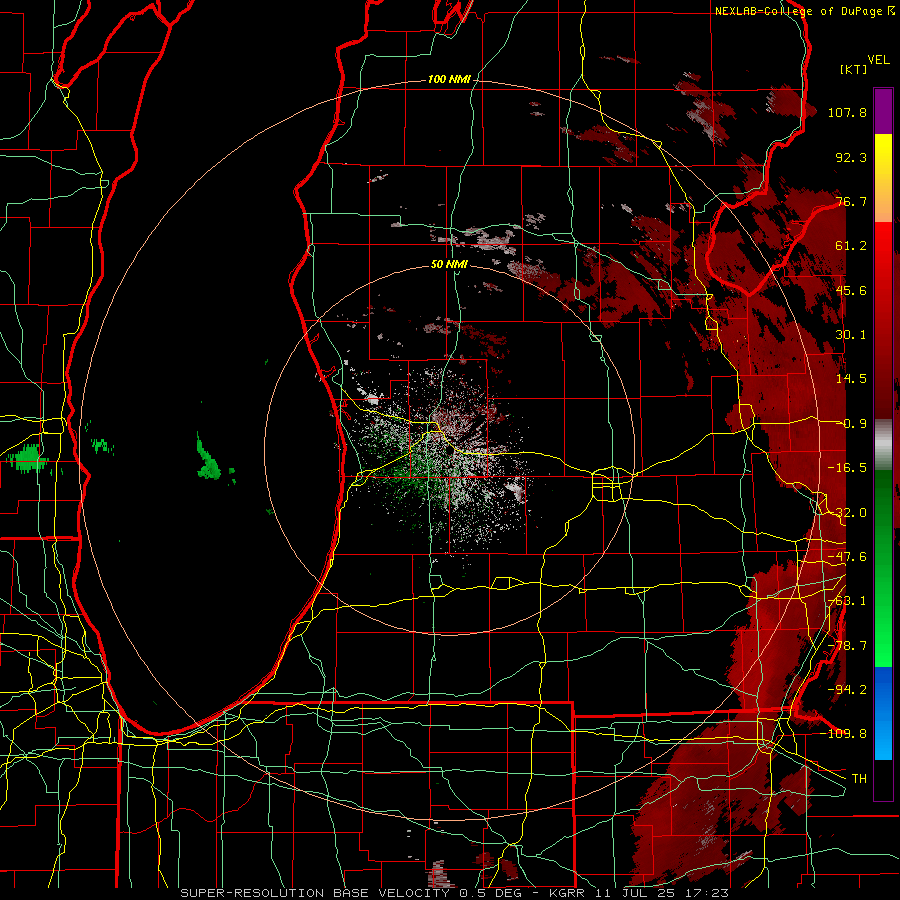900x900 pixels.
Task: Click the 45.6 velocity scale value
Action: click(x=851, y=290)
